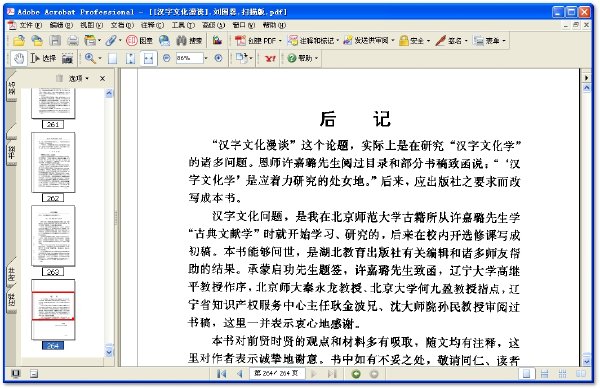The width and height of the screenshot is (600, 389).
Task: Open the 视图(V) menu
Action: [x=91, y=25]
